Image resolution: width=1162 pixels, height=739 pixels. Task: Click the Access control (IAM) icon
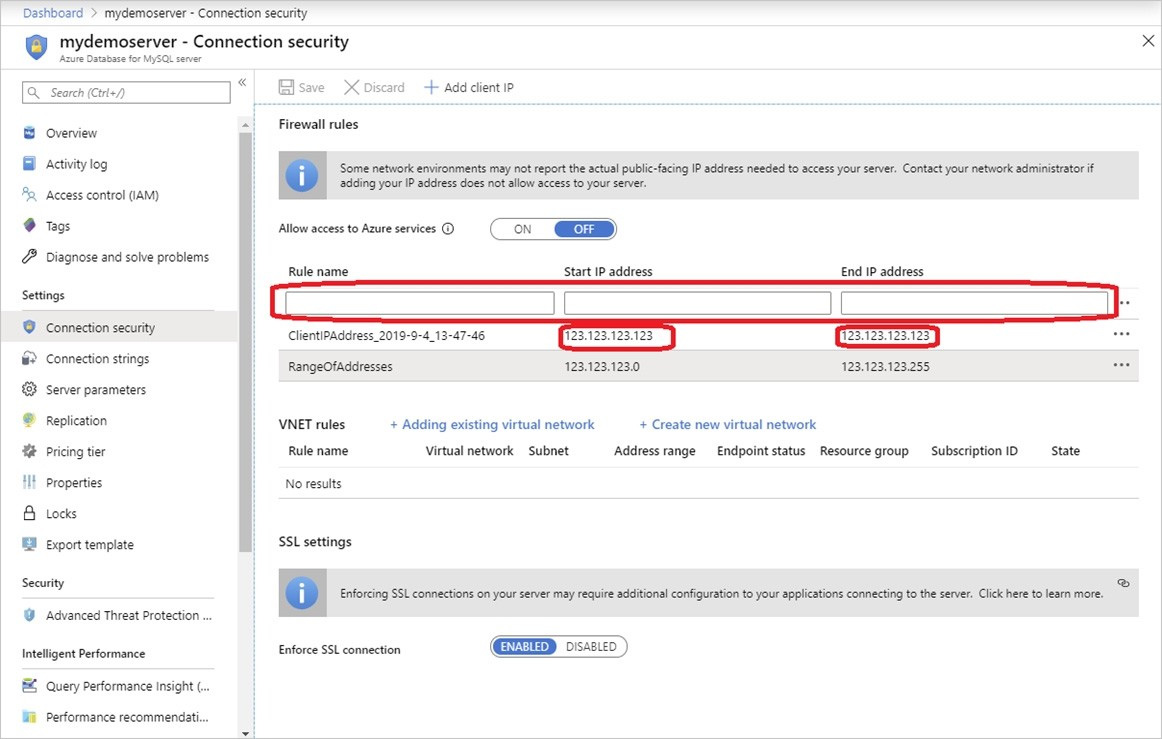point(30,195)
